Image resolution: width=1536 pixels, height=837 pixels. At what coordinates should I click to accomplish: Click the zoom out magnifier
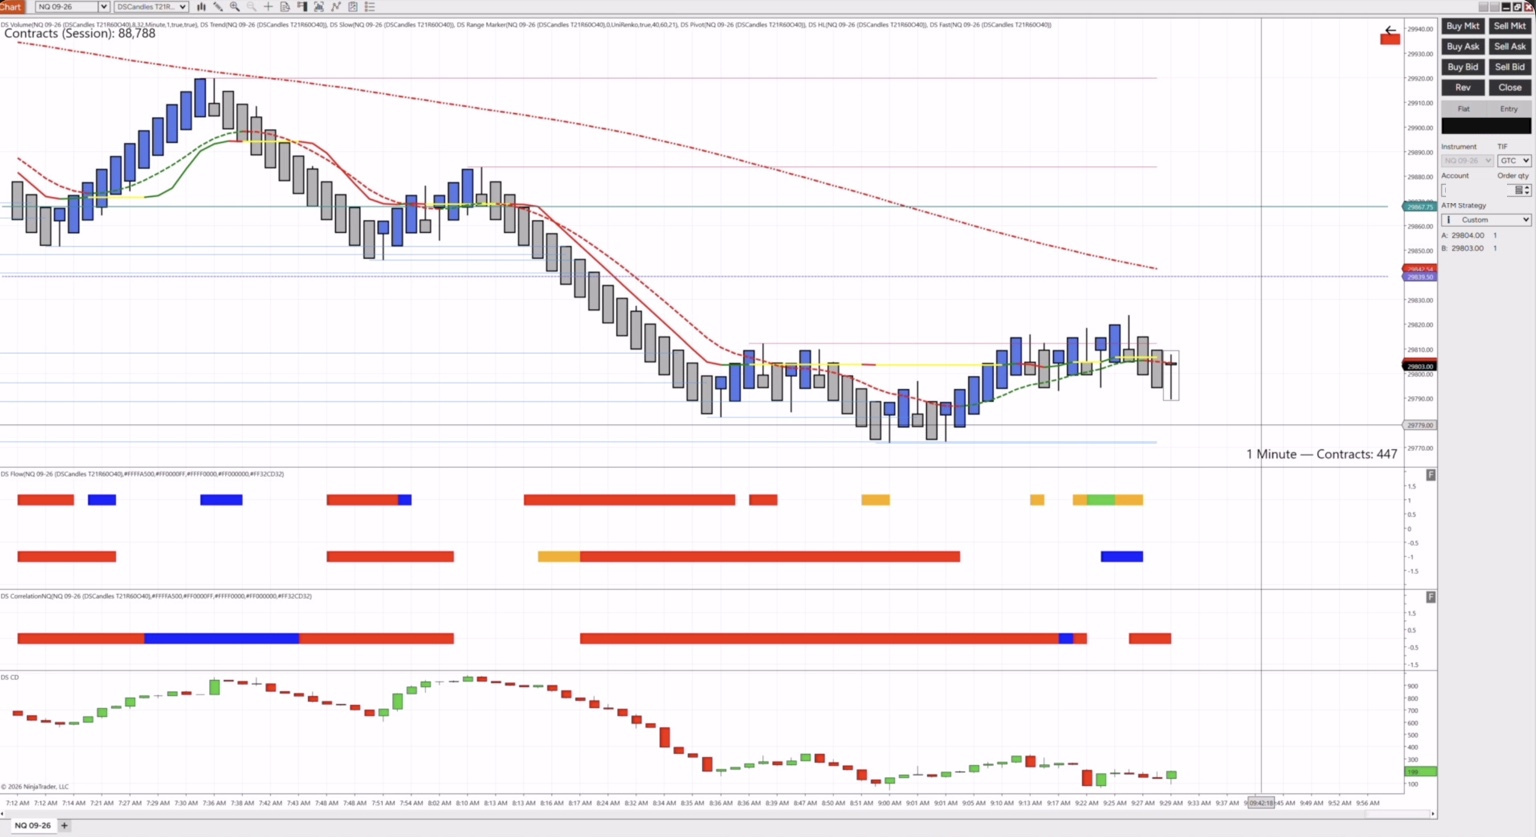(x=251, y=7)
